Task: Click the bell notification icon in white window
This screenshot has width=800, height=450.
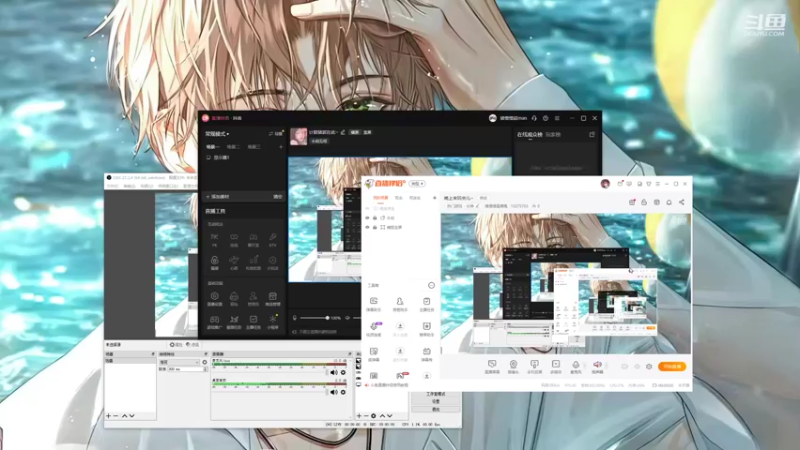Action: click(x=669, y=202)
